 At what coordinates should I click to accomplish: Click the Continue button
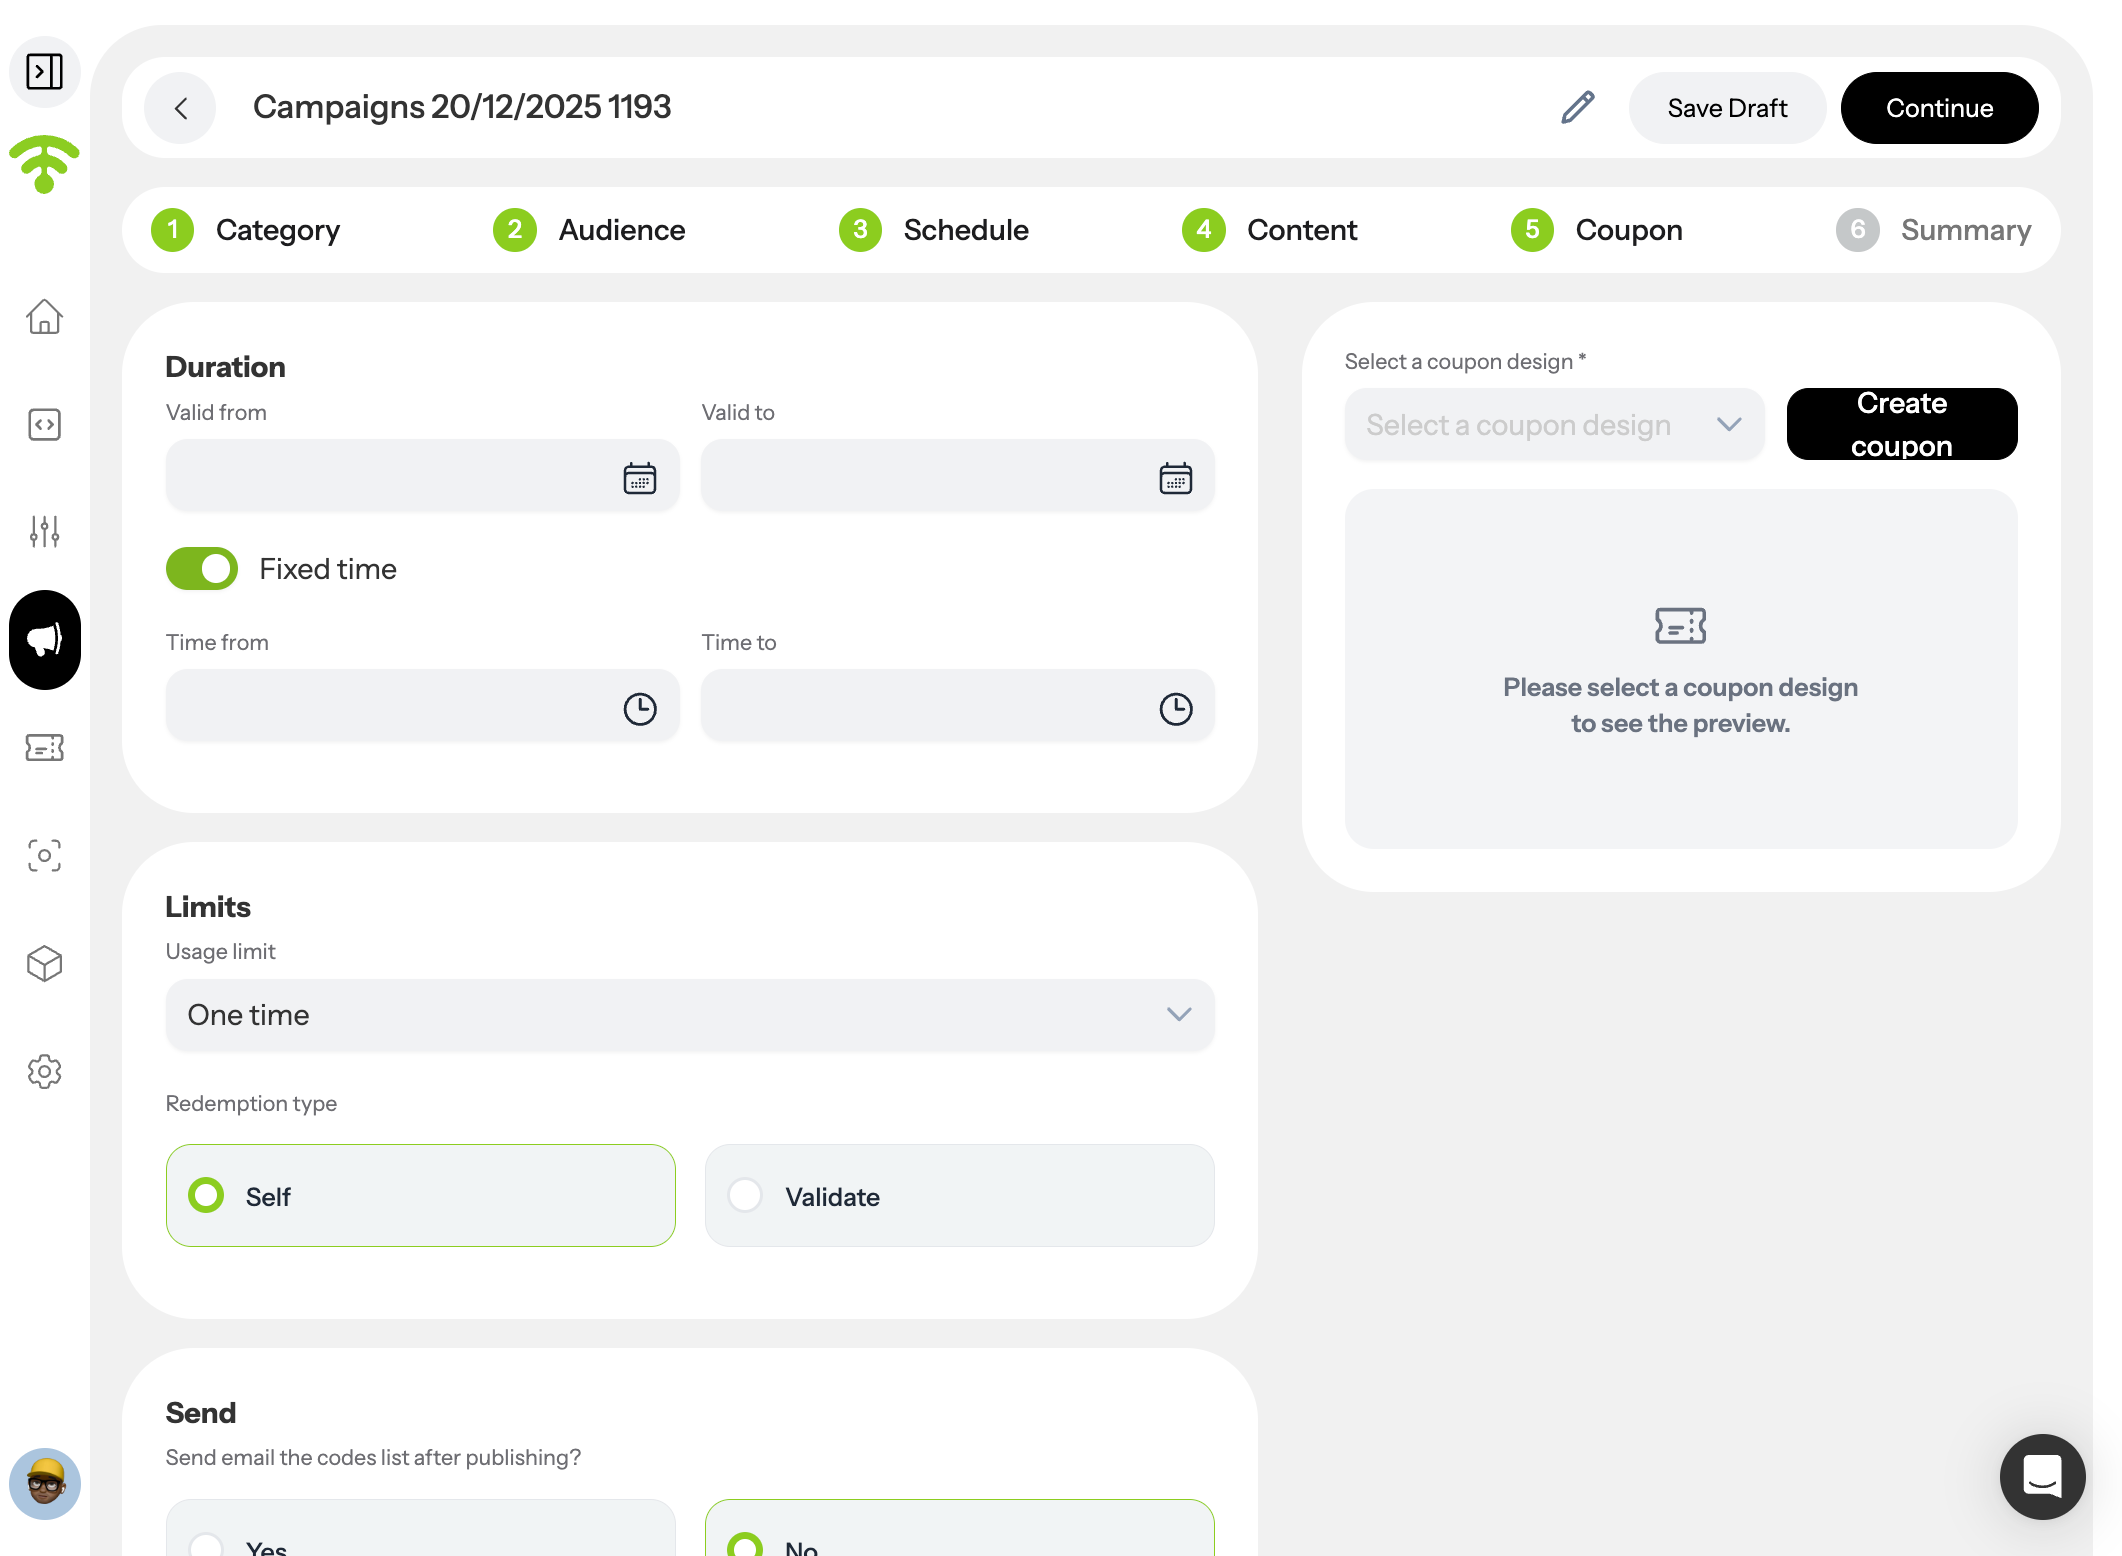coord(1939,108)
